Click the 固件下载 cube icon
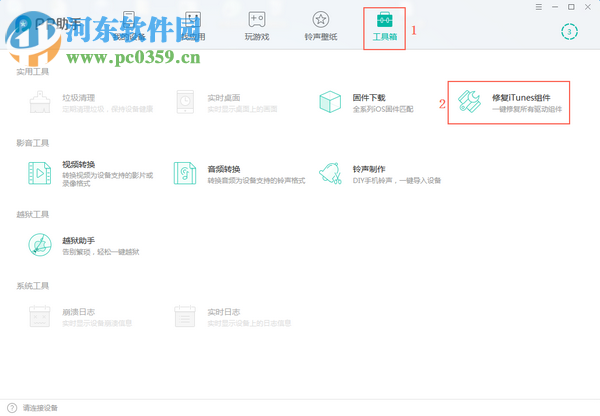Screen dimensions: 600x416 pyautogui.click(x=330, y=102)
